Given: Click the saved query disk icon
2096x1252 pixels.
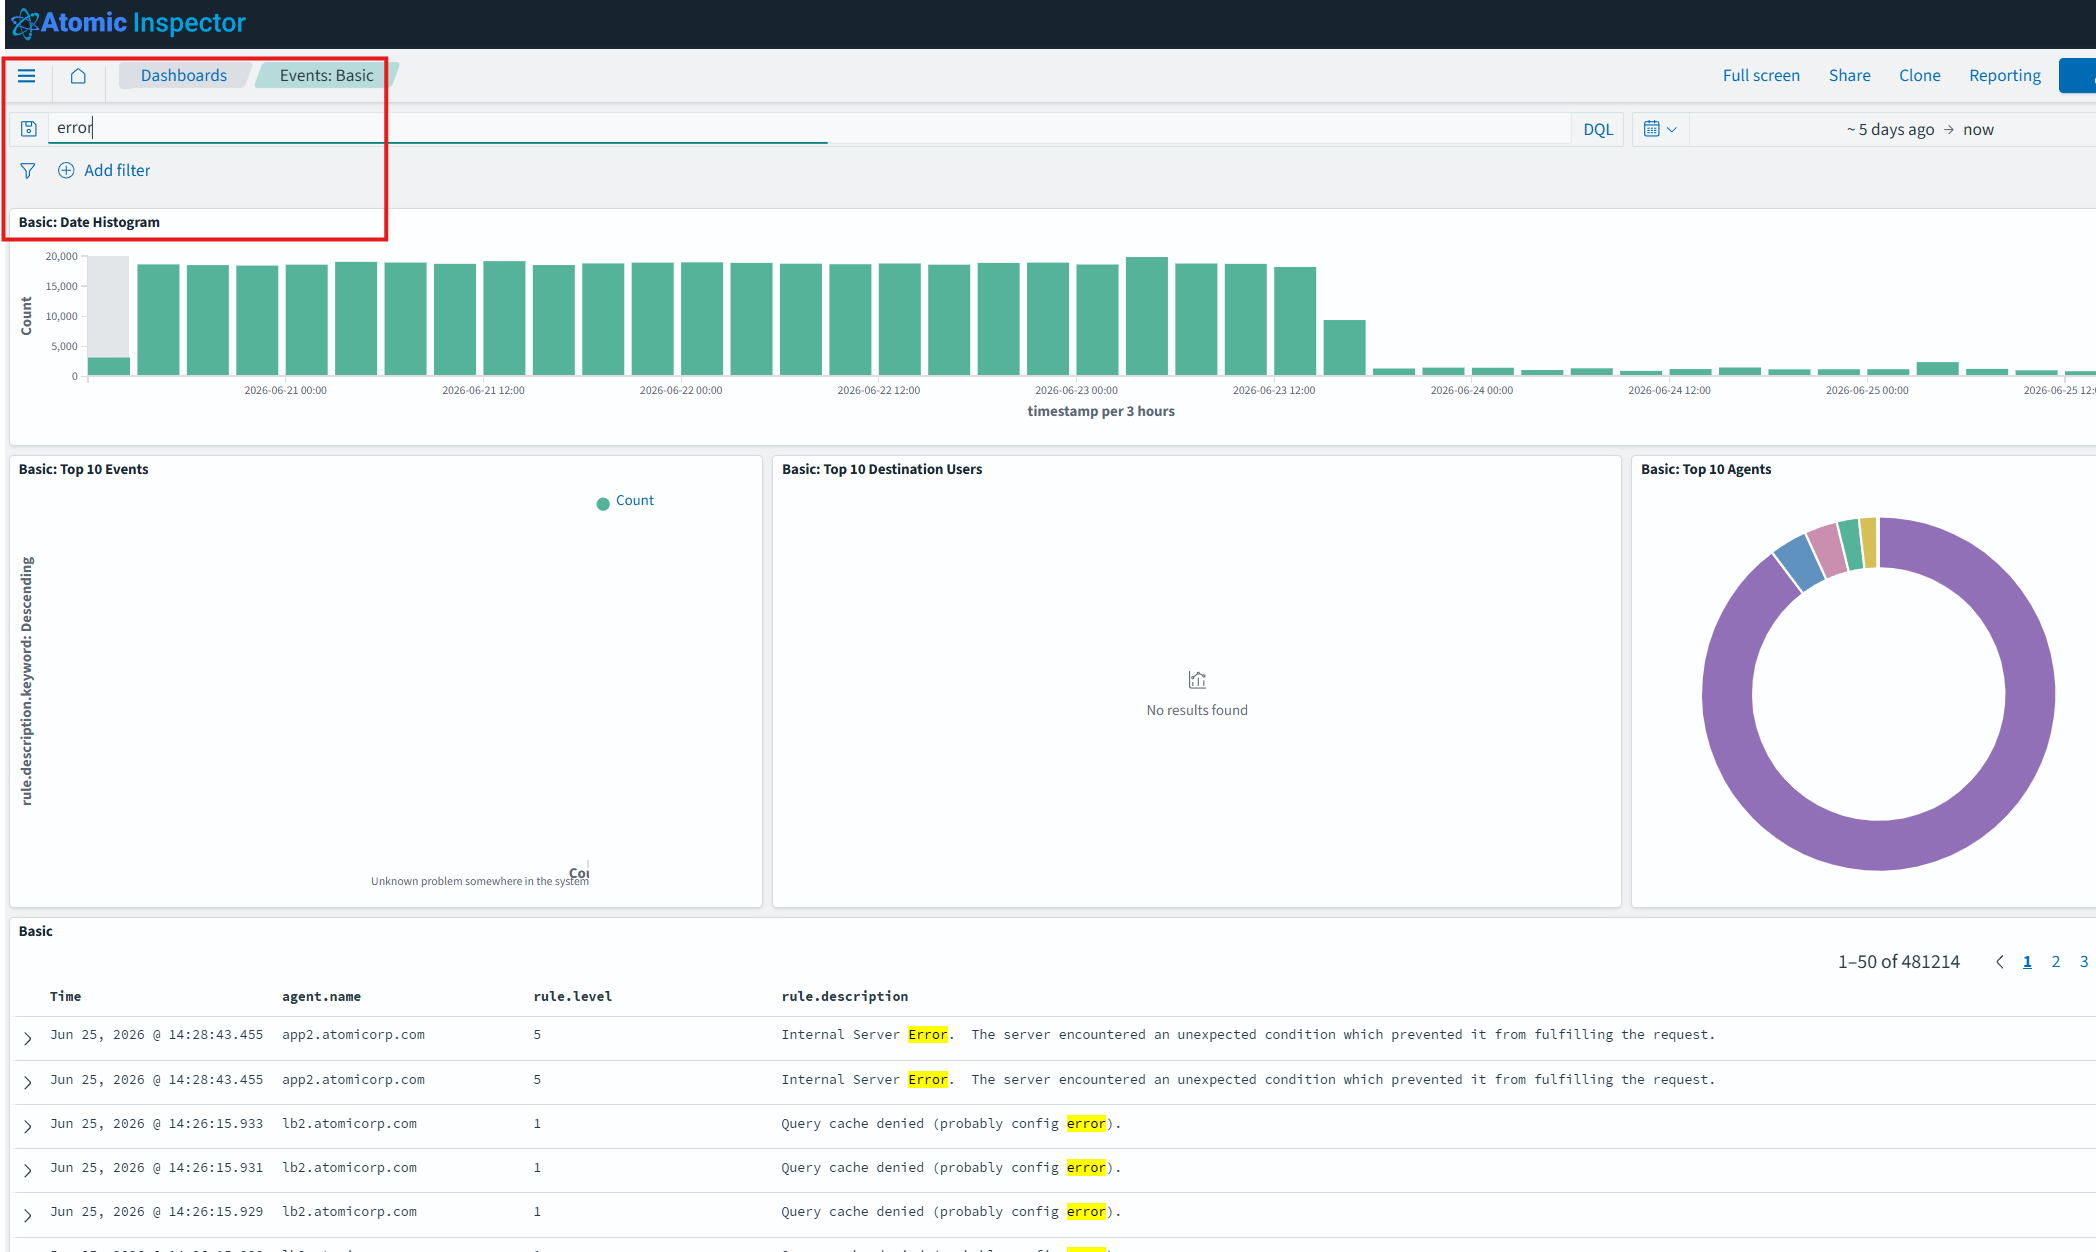Looking at the screenshot, I should pyautogui.click(x=29, y=129).
